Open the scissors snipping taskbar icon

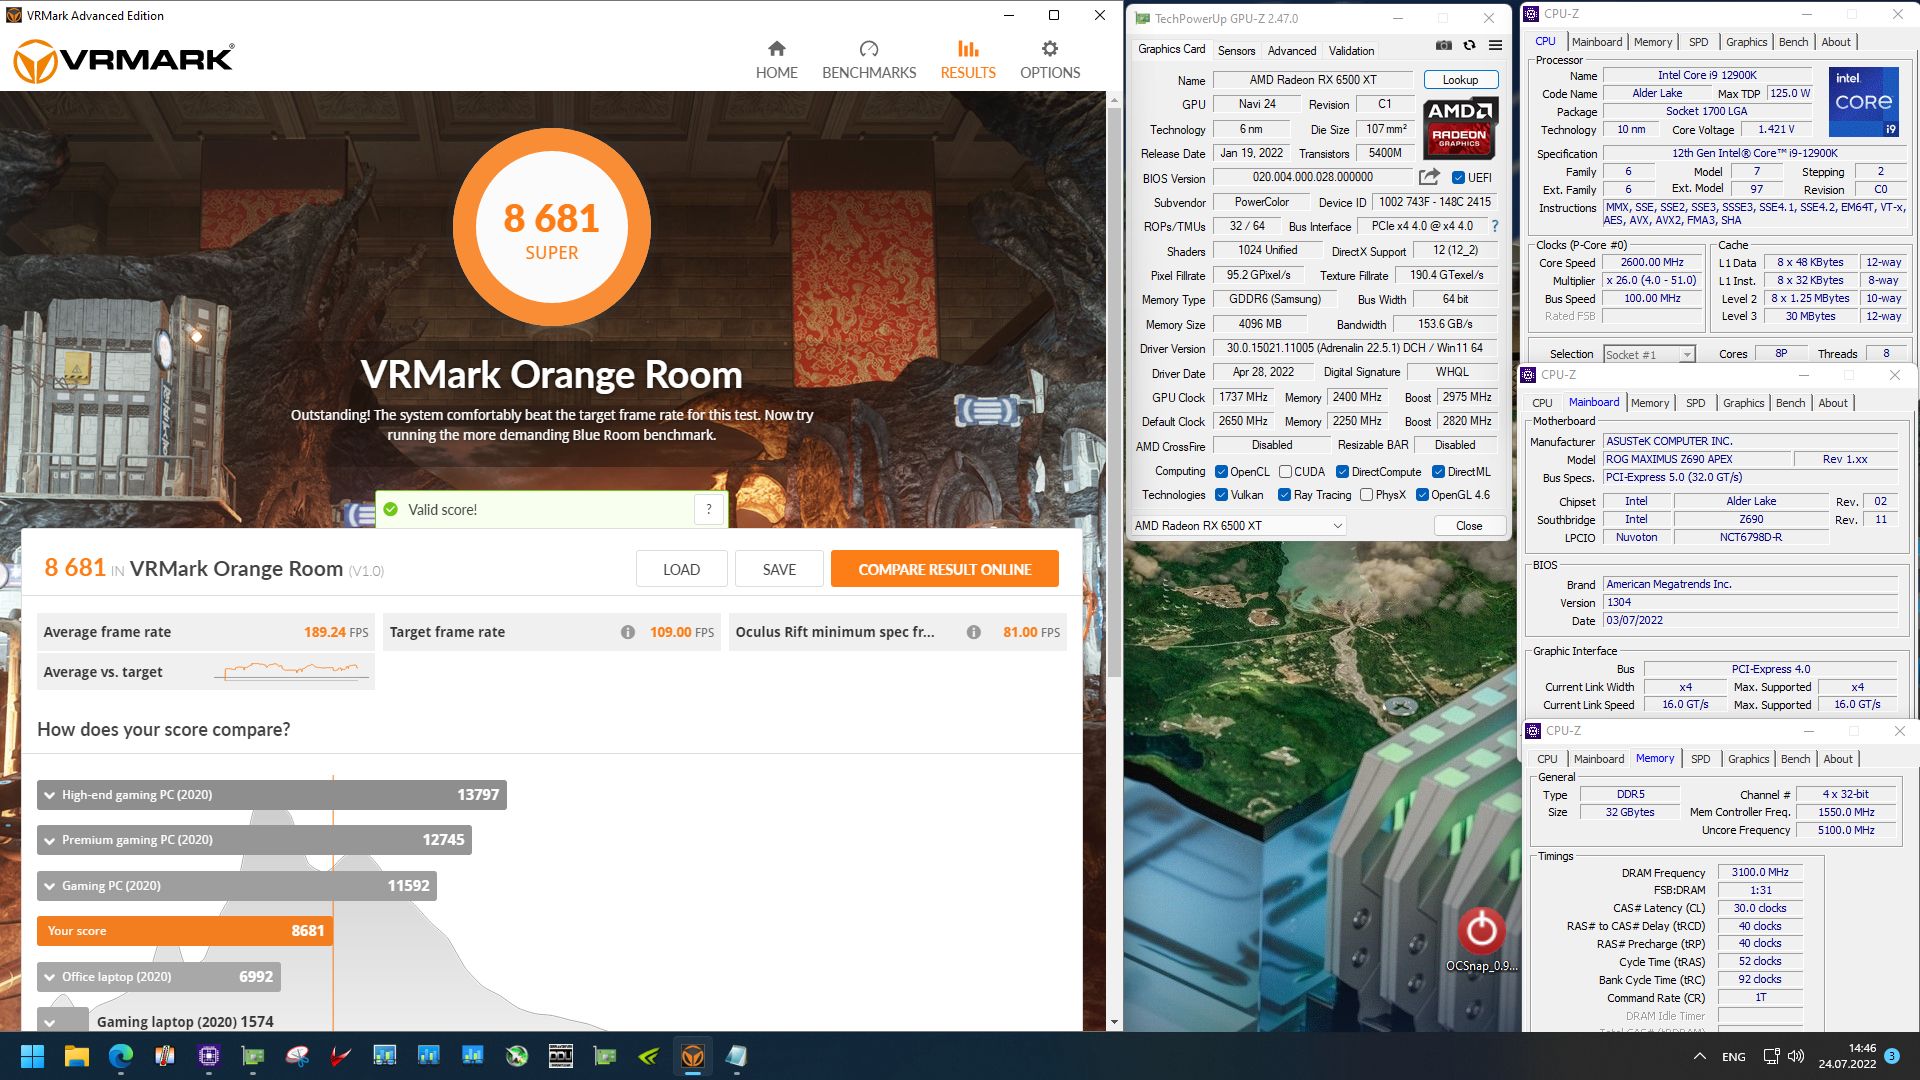(x=297, y=1056)
